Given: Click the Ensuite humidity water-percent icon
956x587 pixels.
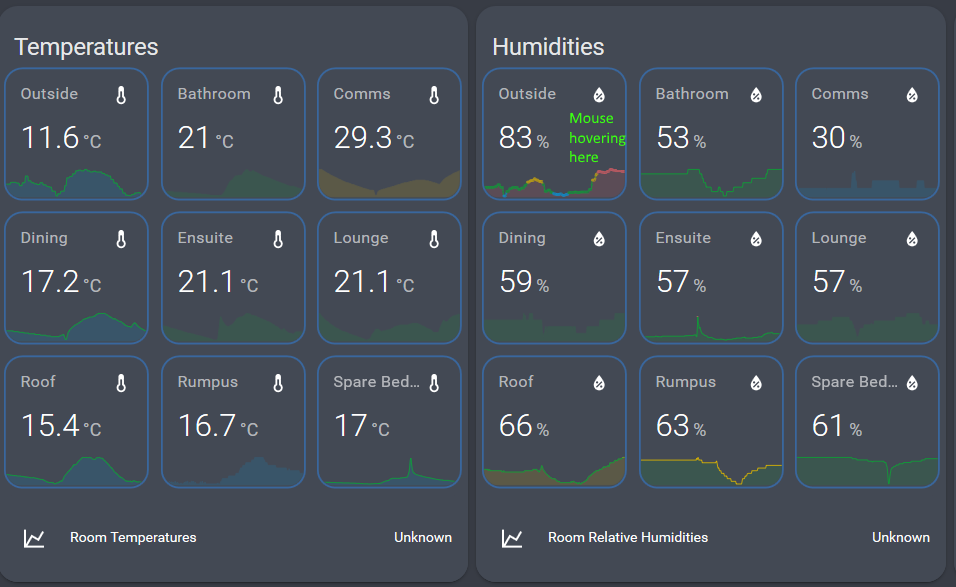Looking at the screenshot, I should click(x=756, y=238).
